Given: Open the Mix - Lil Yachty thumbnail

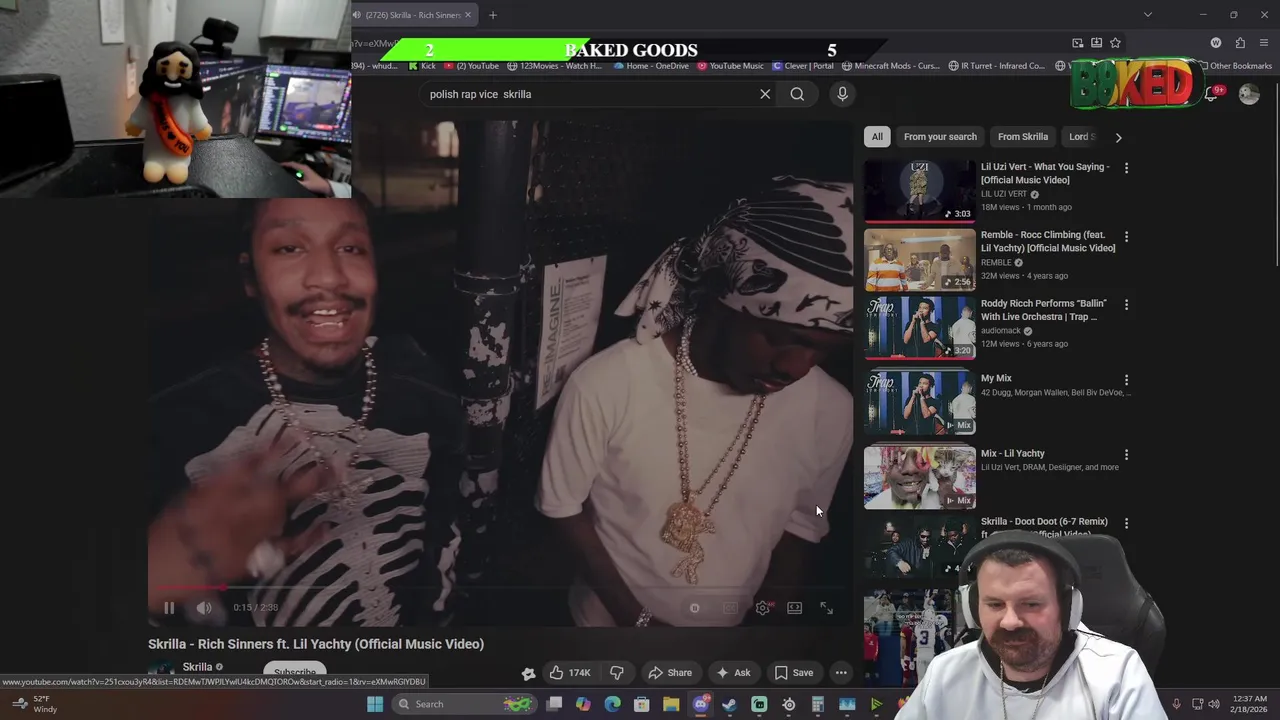Looking at the screenshot, I should pyautogui.click(x=919, y=477).
